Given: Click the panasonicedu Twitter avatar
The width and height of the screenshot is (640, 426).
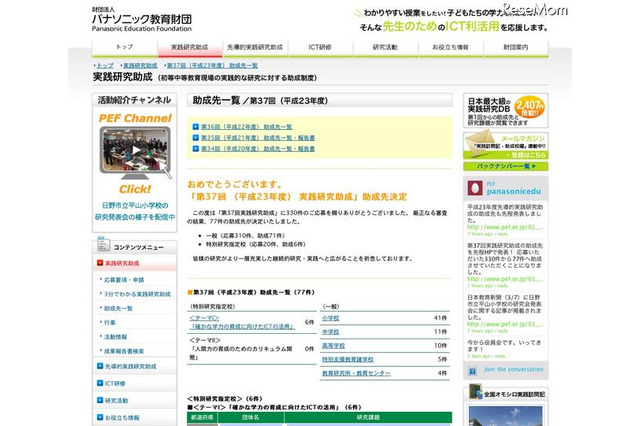Looking at the screenshot, I should pyautogui.click(x=475, y=188).
